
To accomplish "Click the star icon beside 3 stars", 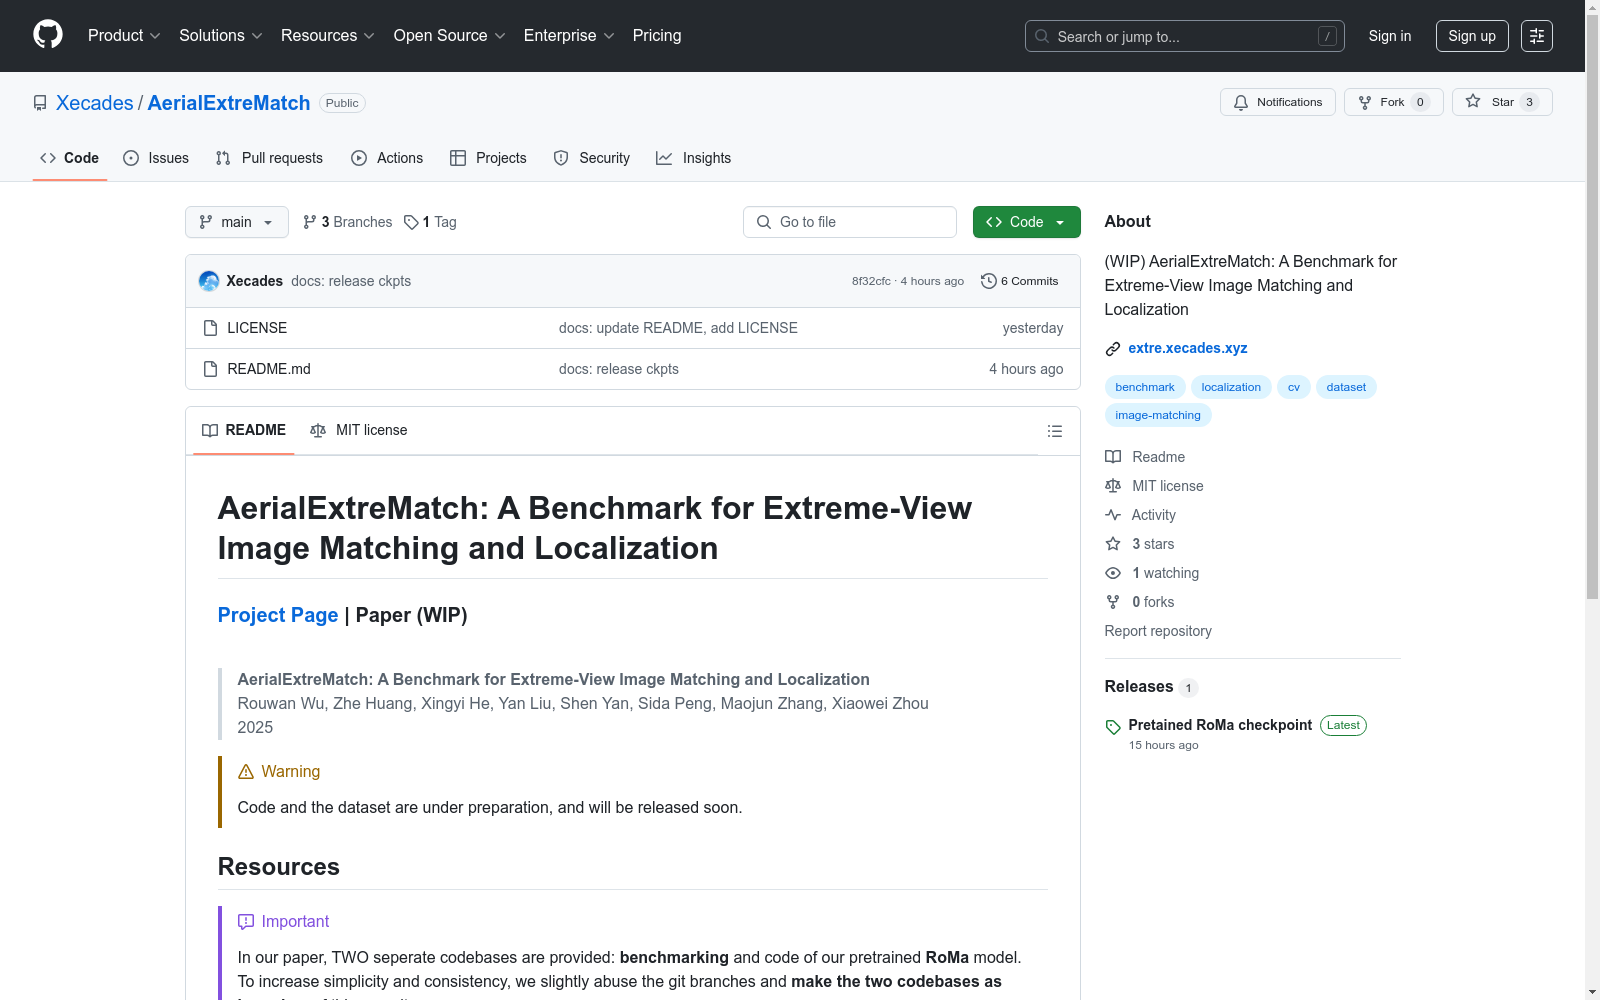I will click(1113, 544).
